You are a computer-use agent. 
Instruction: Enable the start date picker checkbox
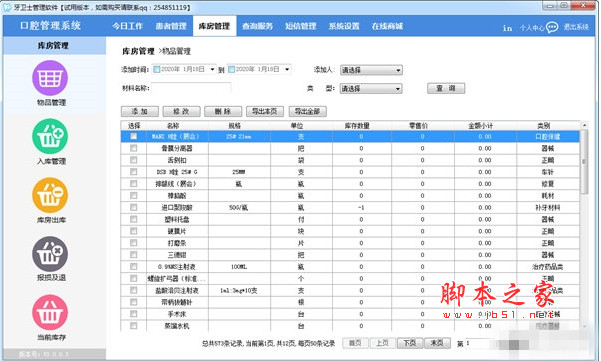(x=156, y=69)
